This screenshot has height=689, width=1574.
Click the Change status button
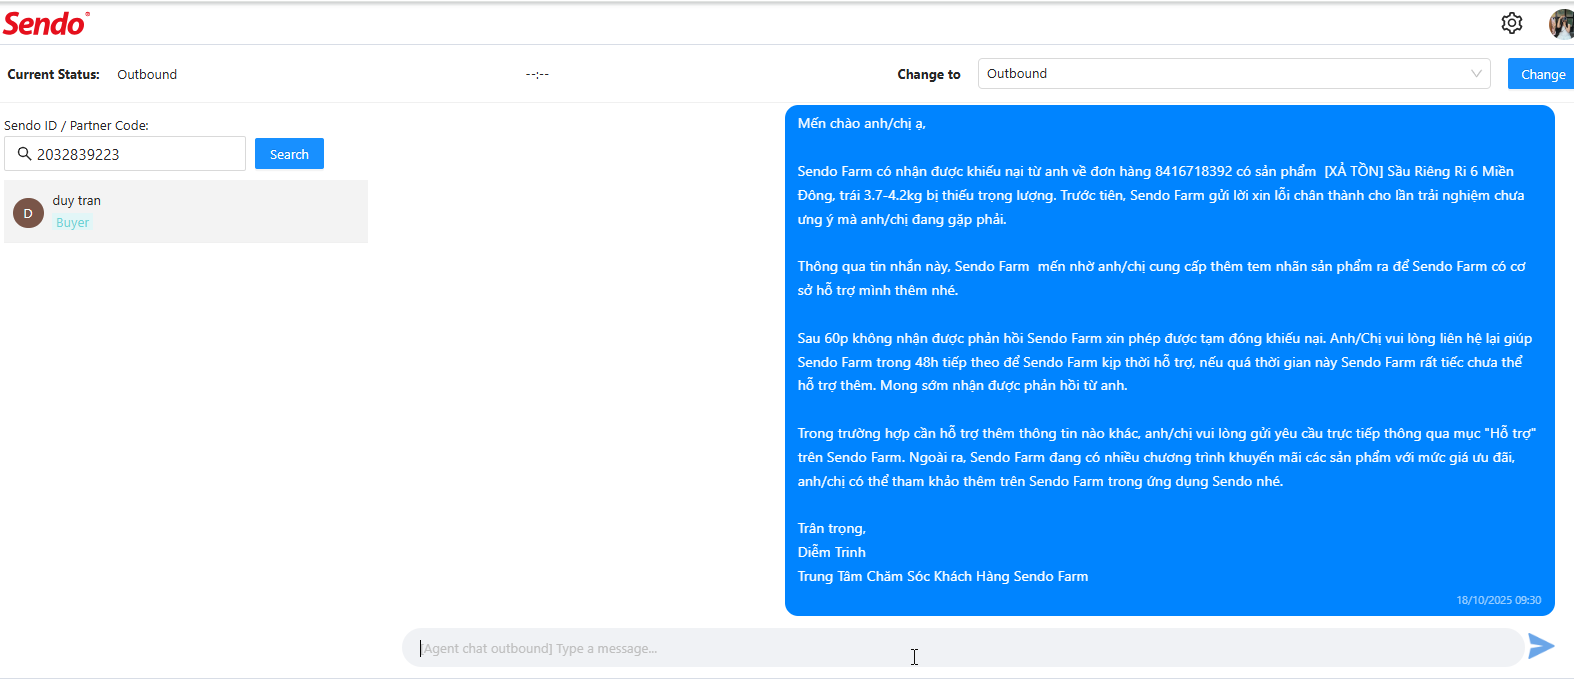click(1542, 74)
